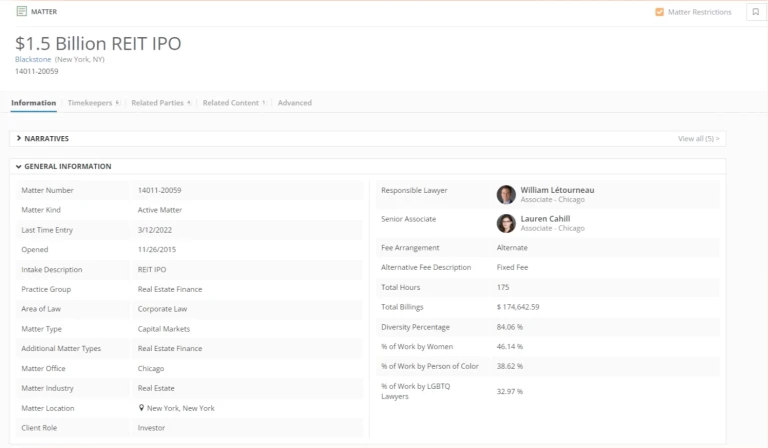Expand the Narratives section
The image size is (768, 448).
click(x=19, y=138)
